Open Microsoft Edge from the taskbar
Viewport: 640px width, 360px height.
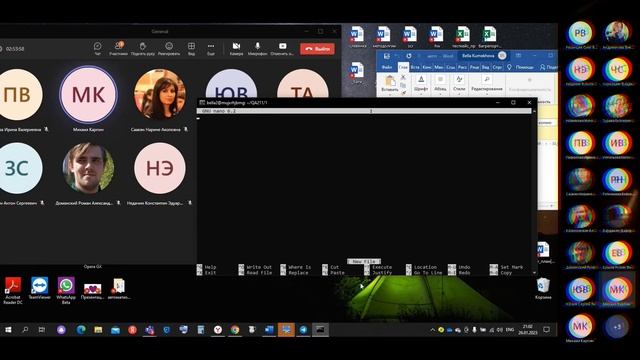coord(81,329)
